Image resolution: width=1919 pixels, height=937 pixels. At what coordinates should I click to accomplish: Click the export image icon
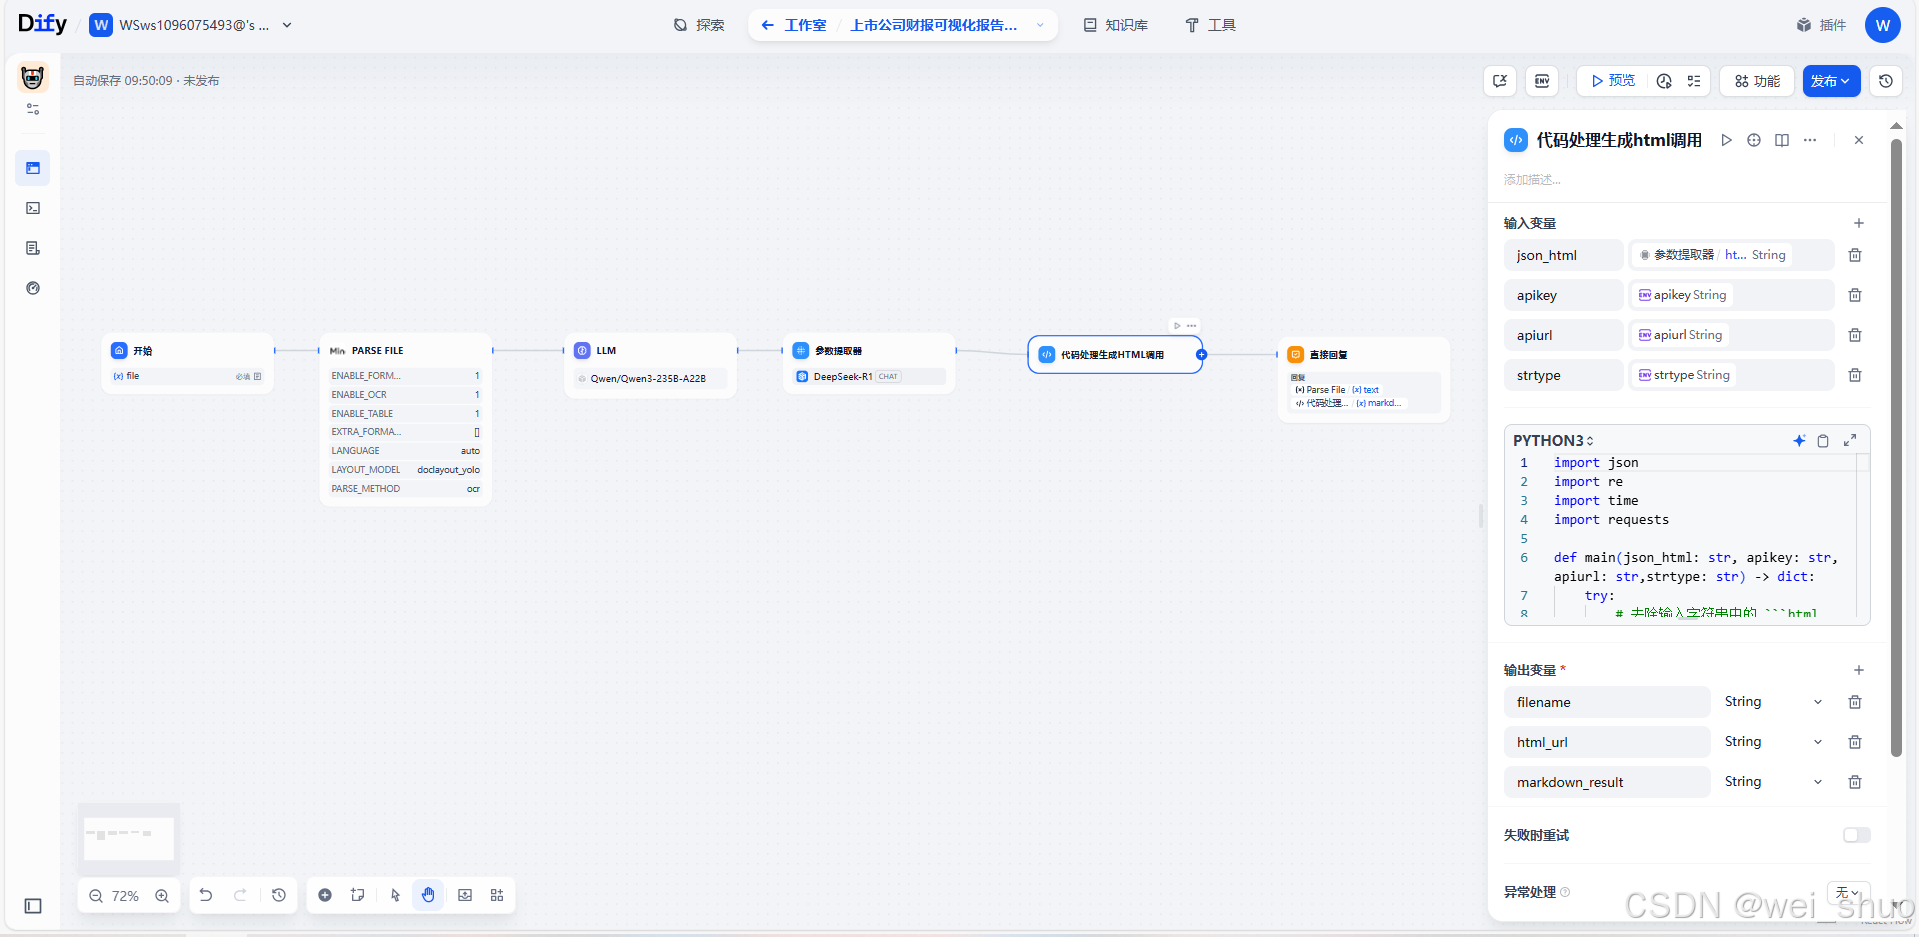[x=465, y=895]
